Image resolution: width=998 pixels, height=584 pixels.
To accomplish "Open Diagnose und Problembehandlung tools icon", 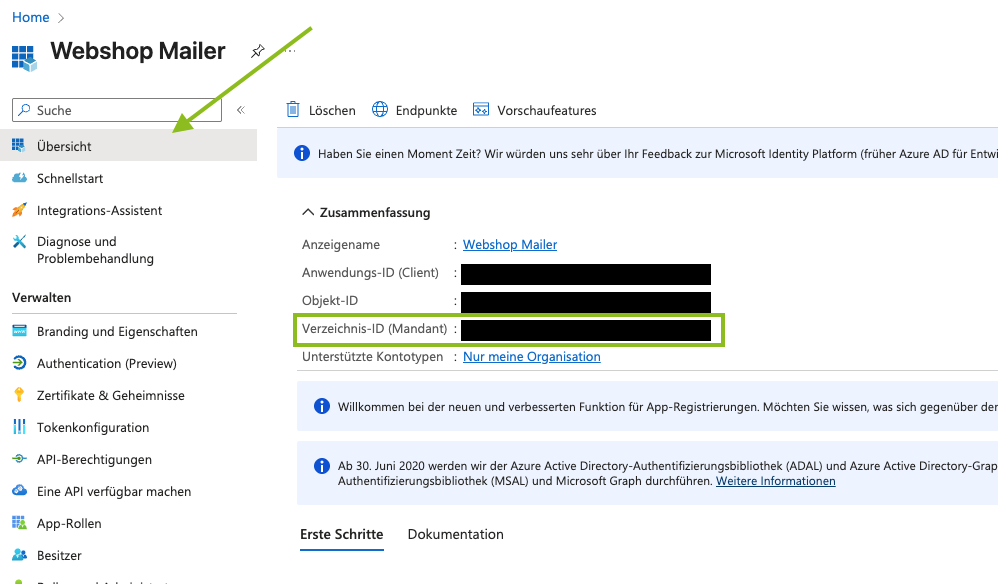I will pos(19,242).
